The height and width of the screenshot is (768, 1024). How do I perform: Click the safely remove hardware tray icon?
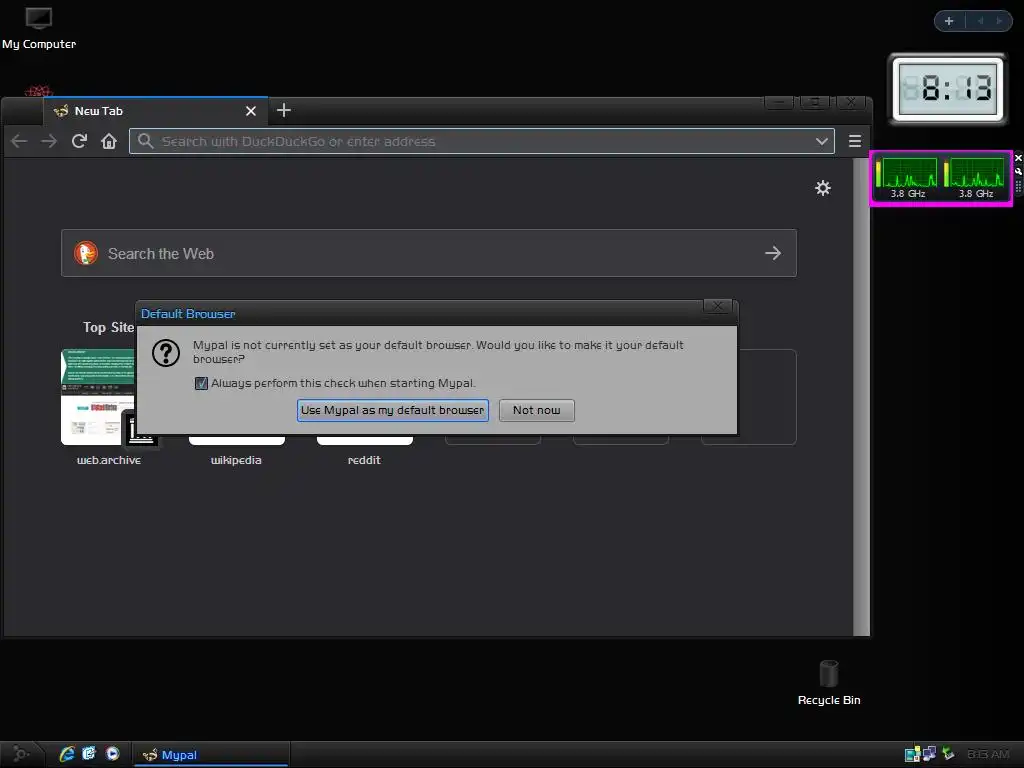tap(948, 754)
